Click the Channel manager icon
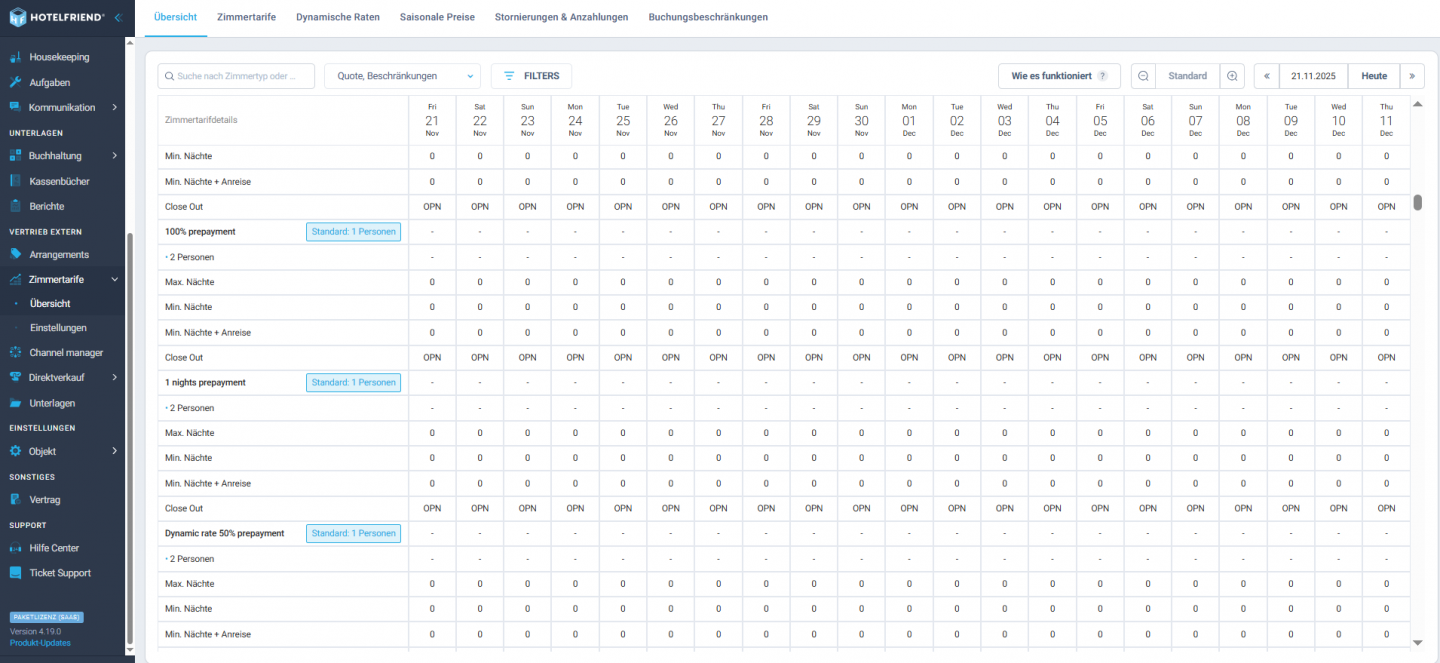Screen dimensions: 1440x663 [x=16, y=353]
